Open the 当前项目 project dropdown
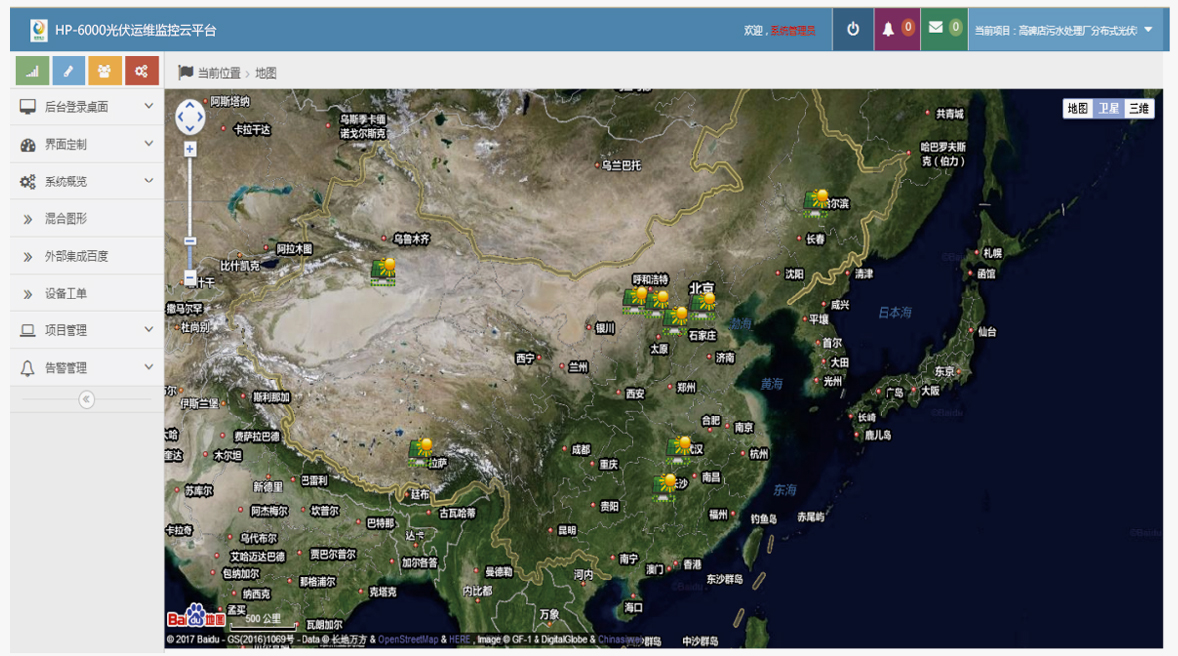The width and height of the screenshot is (1178, 656). click(1063, 30)
